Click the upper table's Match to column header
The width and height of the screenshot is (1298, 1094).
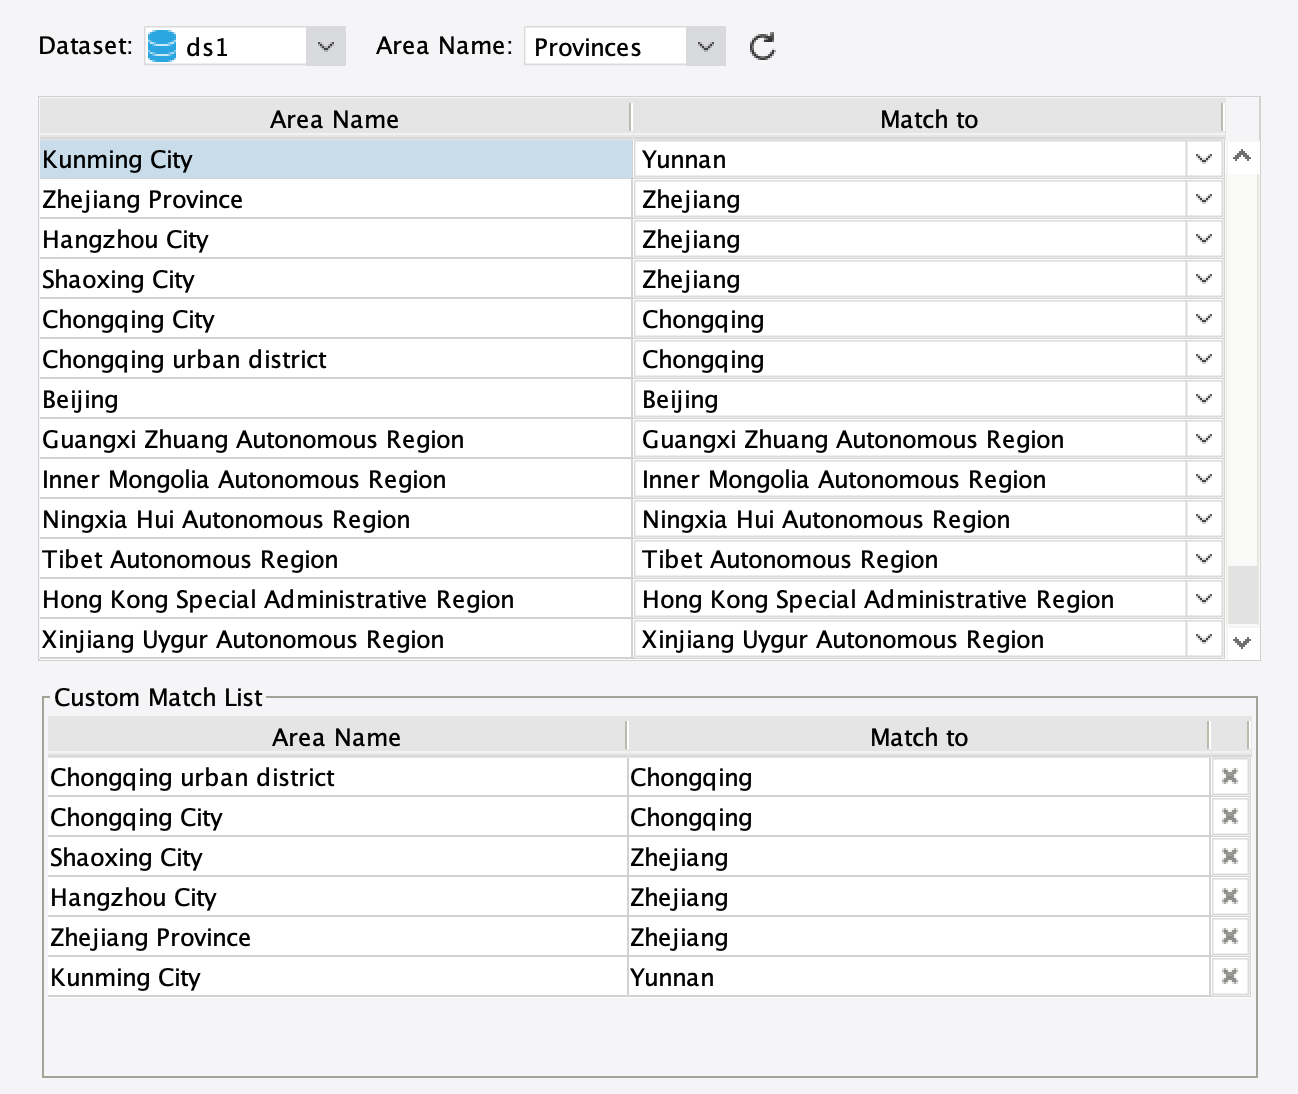click(x=928, y=119)
